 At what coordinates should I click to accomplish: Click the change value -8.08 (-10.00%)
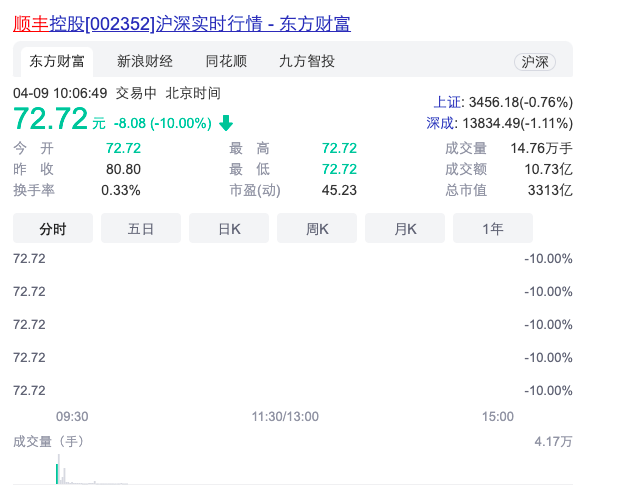(x=162, y=123)
